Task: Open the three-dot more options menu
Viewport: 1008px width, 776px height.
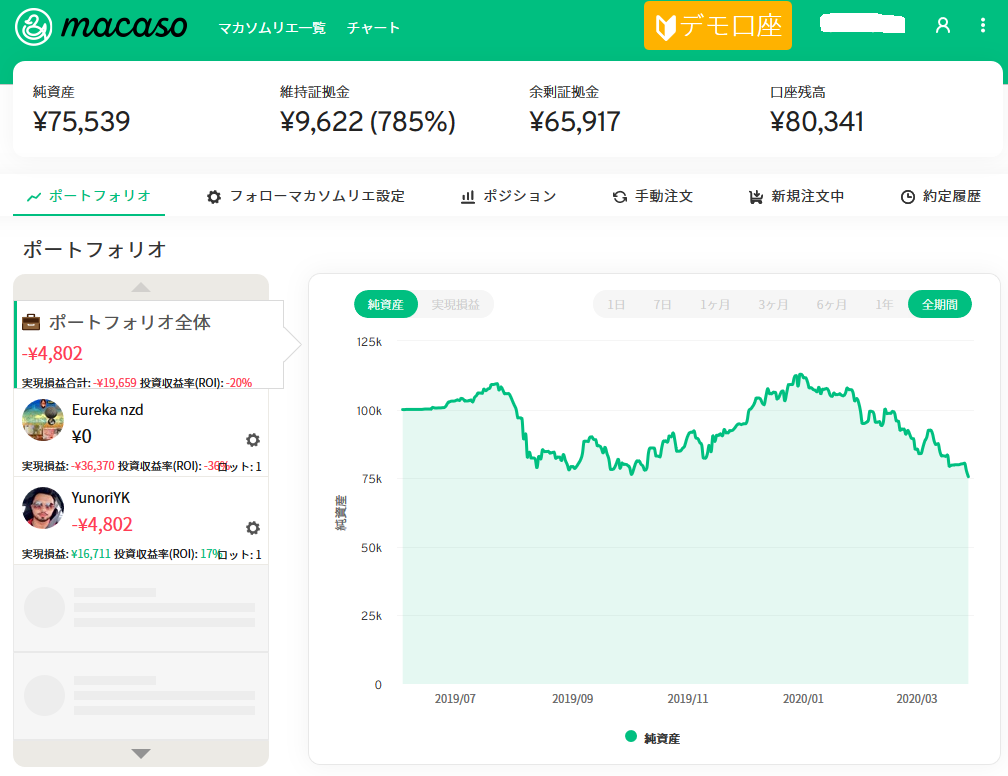Action: tap(982, 26)
